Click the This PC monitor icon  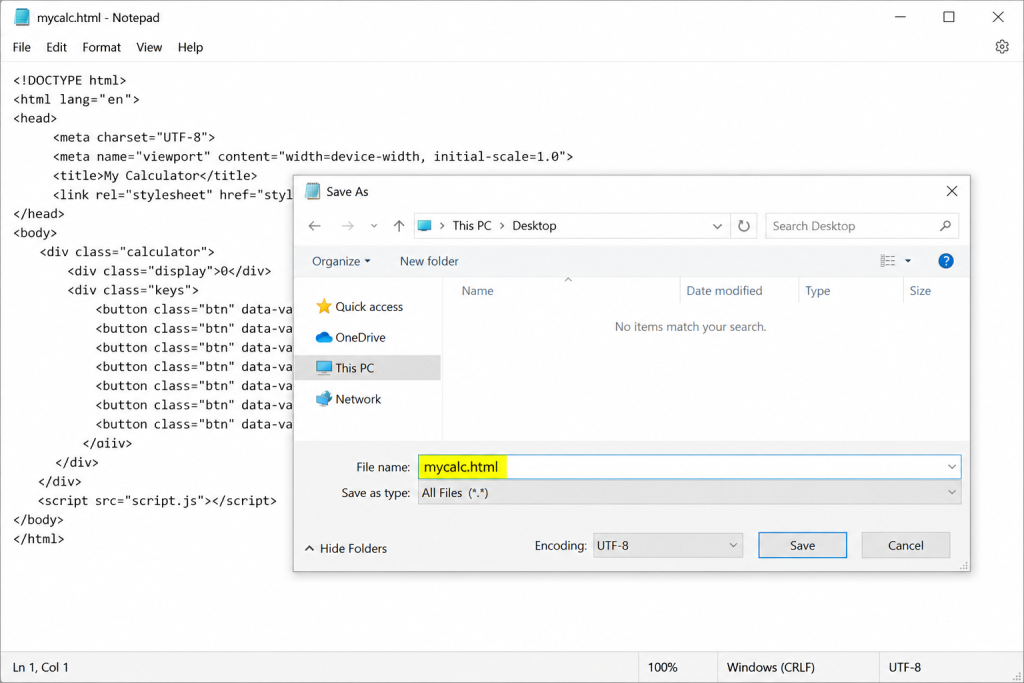pyautogui.click(x=324, y=368)
